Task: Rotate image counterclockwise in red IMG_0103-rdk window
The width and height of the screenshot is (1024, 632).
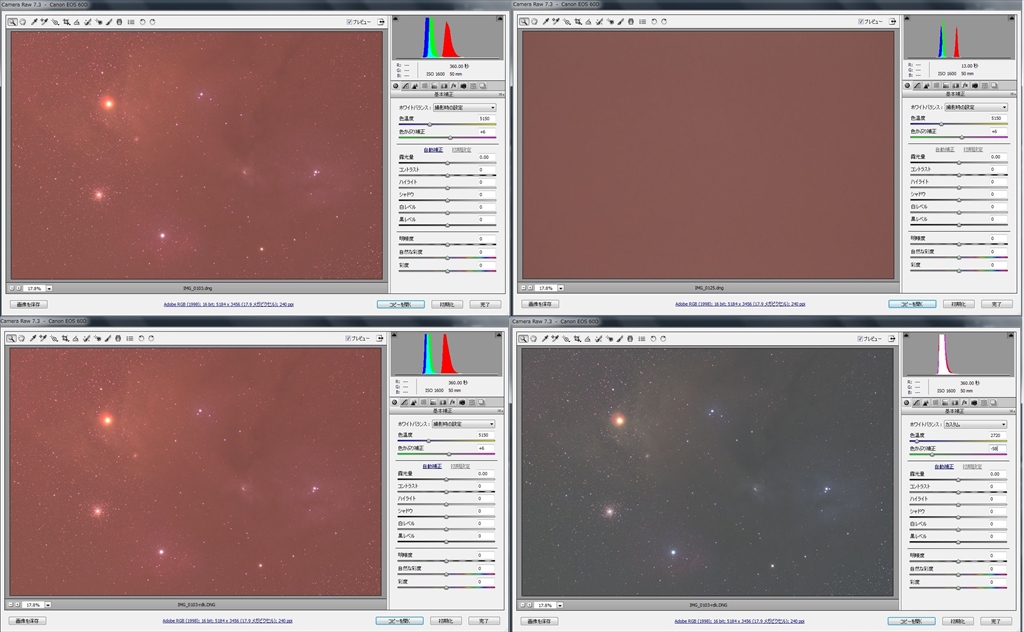Action: 140,338
